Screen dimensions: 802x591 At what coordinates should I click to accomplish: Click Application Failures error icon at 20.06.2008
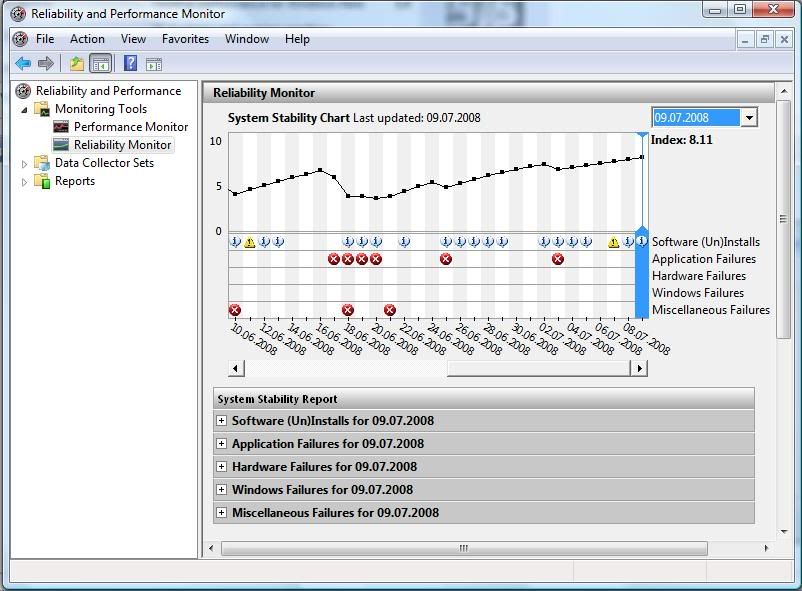[376, 259]
